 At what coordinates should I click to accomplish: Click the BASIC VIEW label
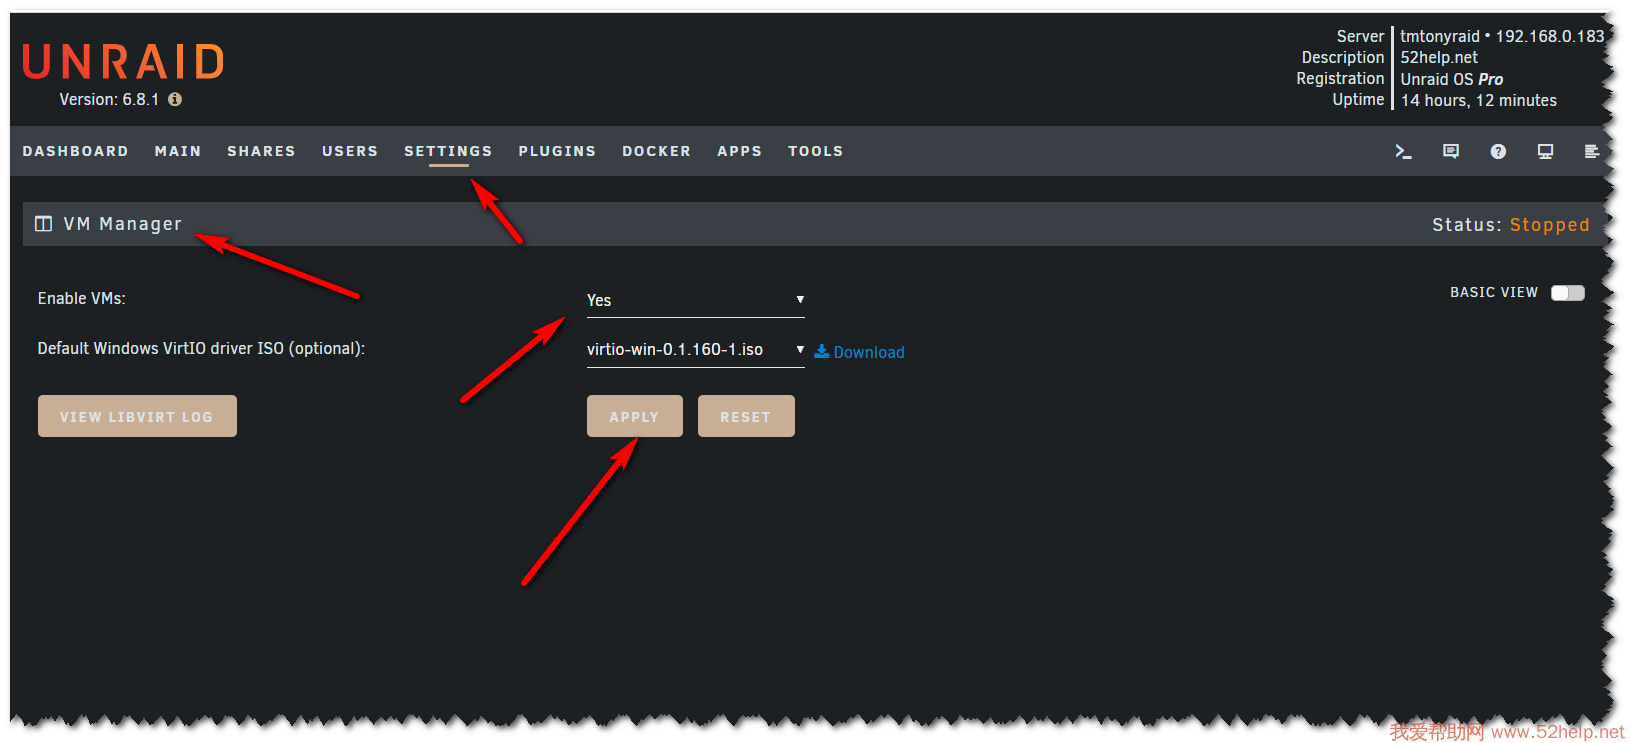[1494, 292]
